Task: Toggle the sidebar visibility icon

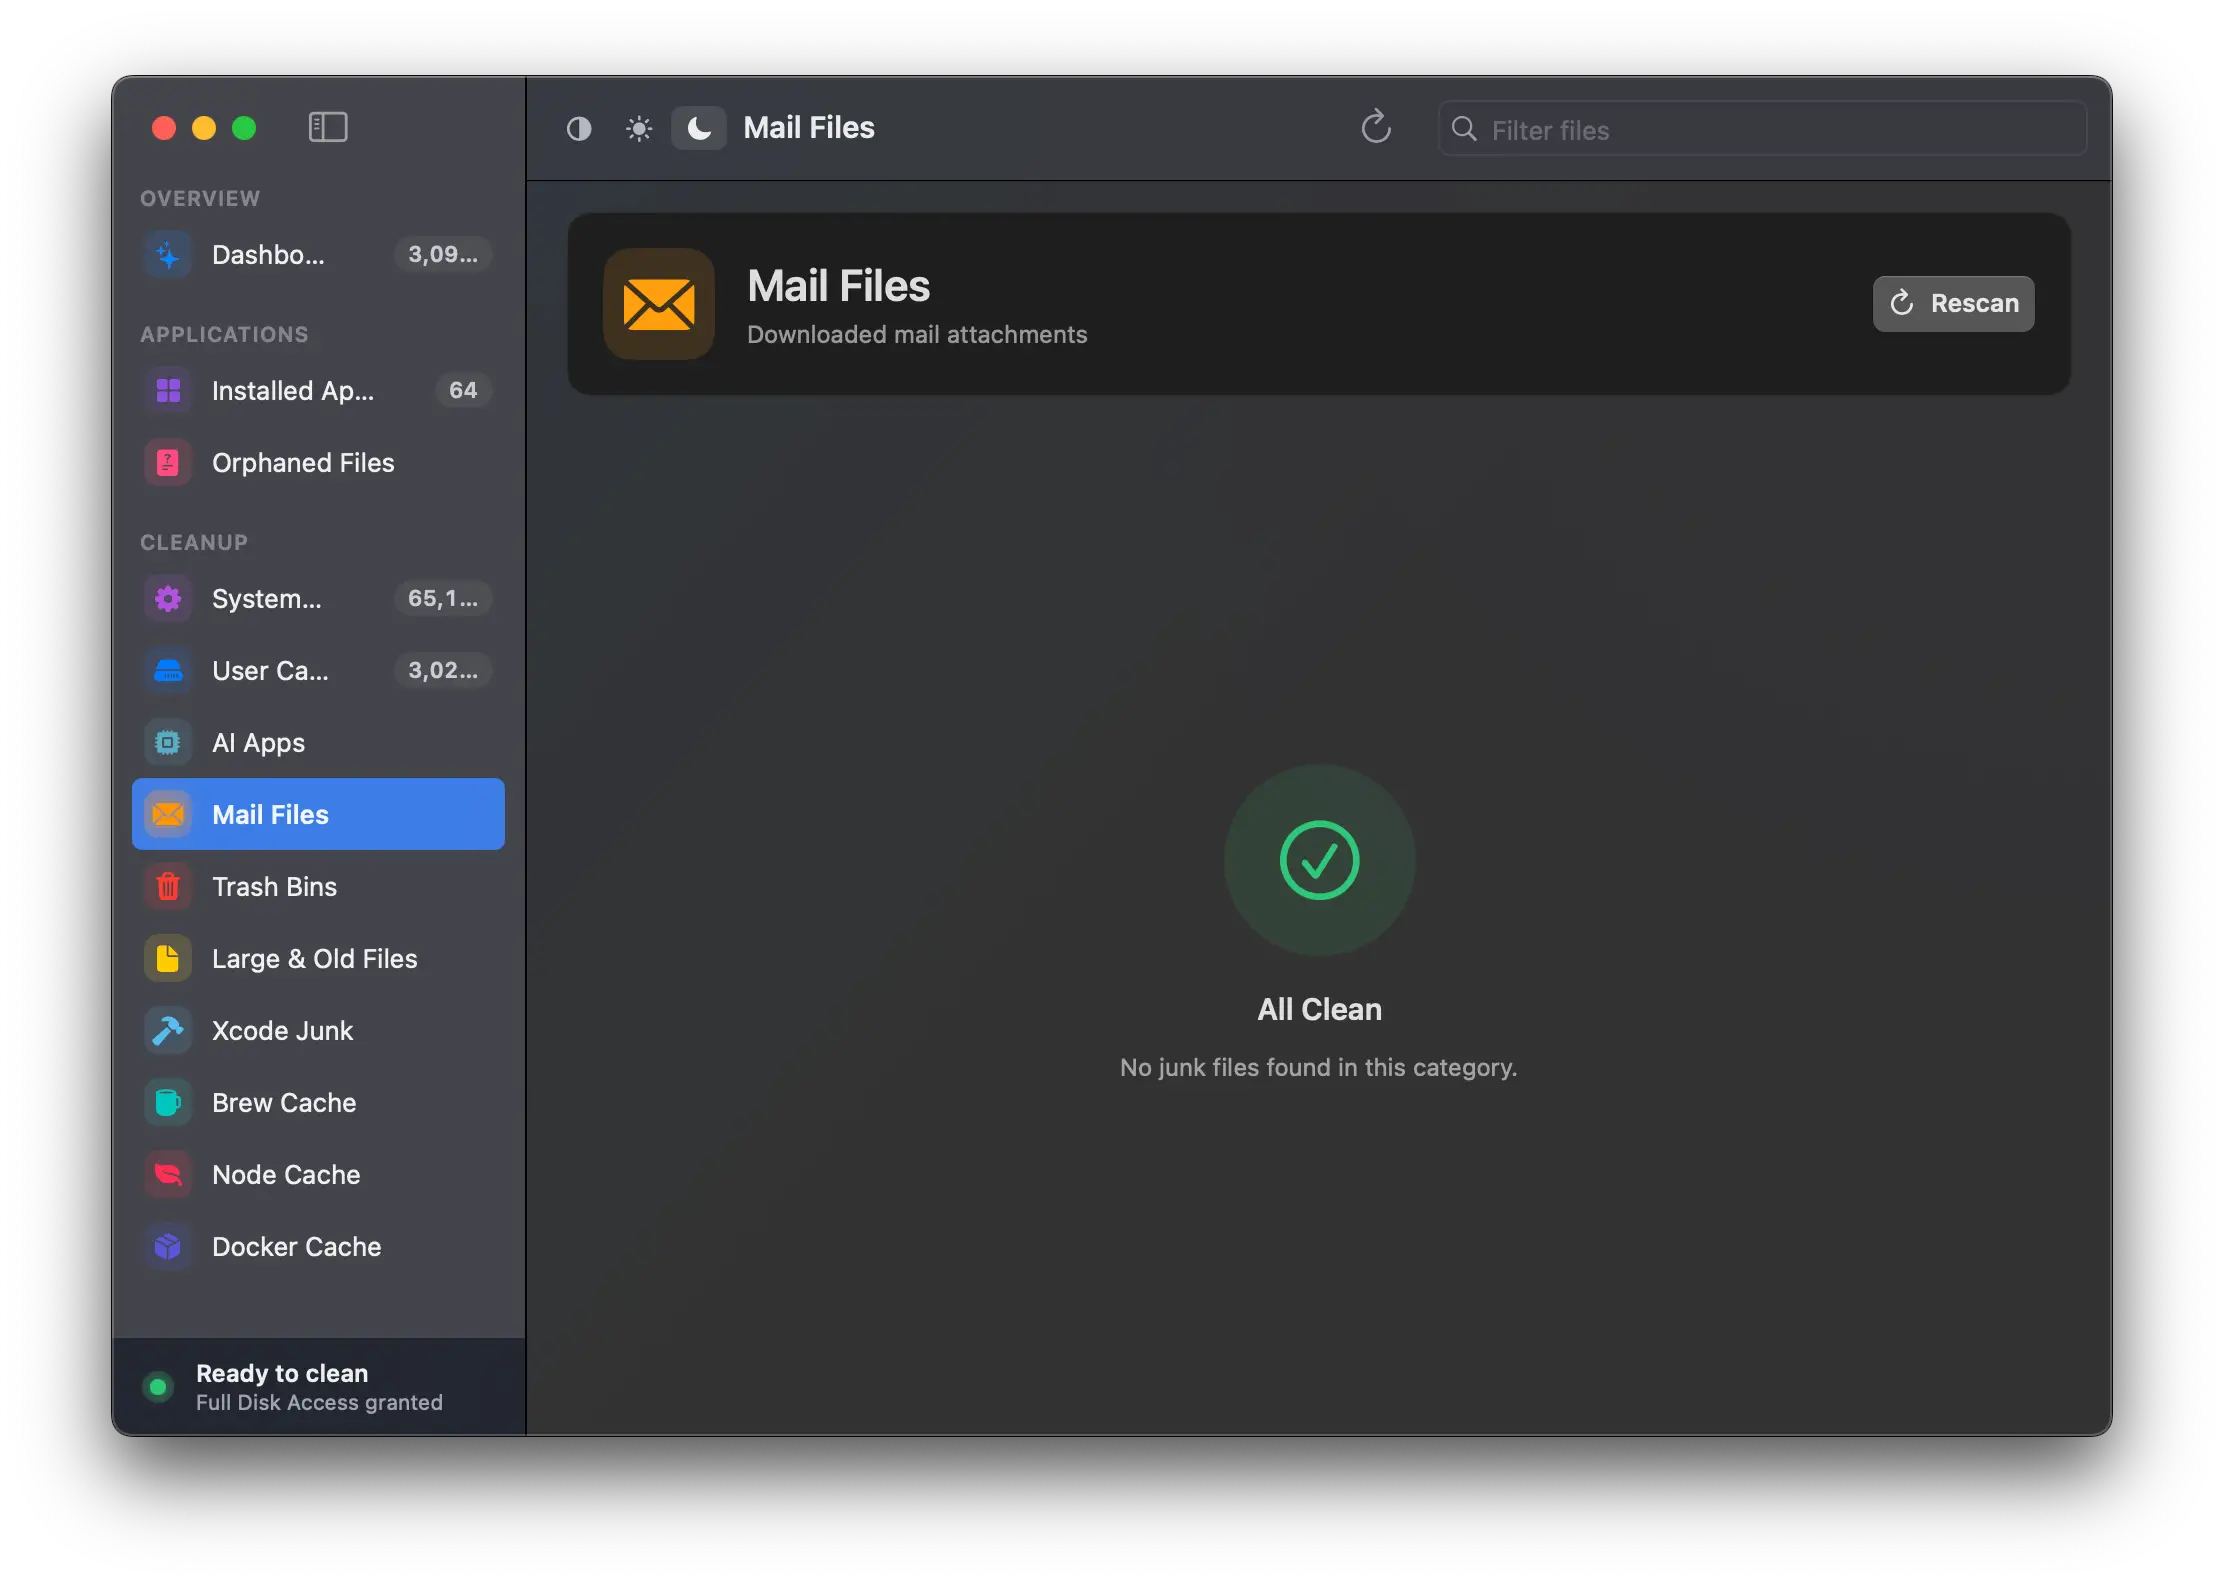Action: pos(327,127)
